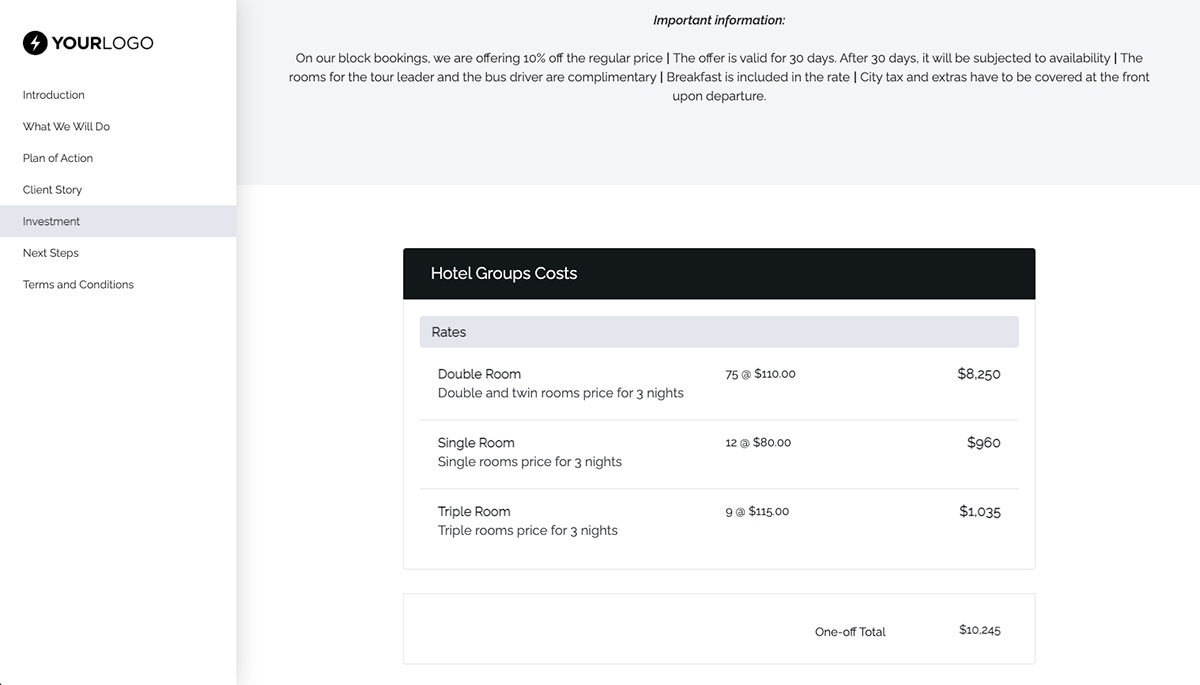Select Introduction in the sidebar navigation
Image resolution: width=1200 pixels, height=685 pixels.
(x=53, y=94)
